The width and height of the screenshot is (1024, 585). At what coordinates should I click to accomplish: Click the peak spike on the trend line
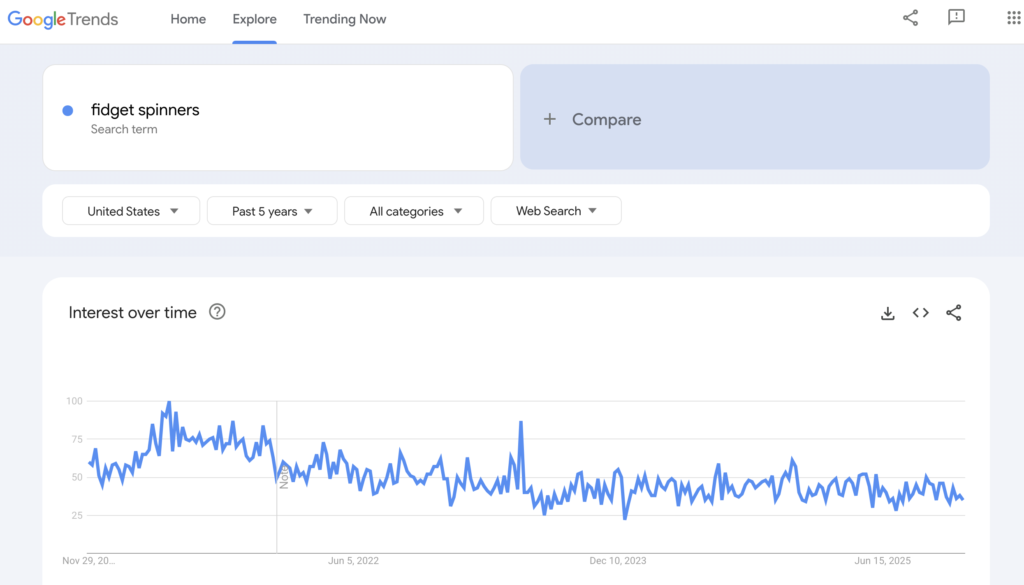click(x=168, y=400)
